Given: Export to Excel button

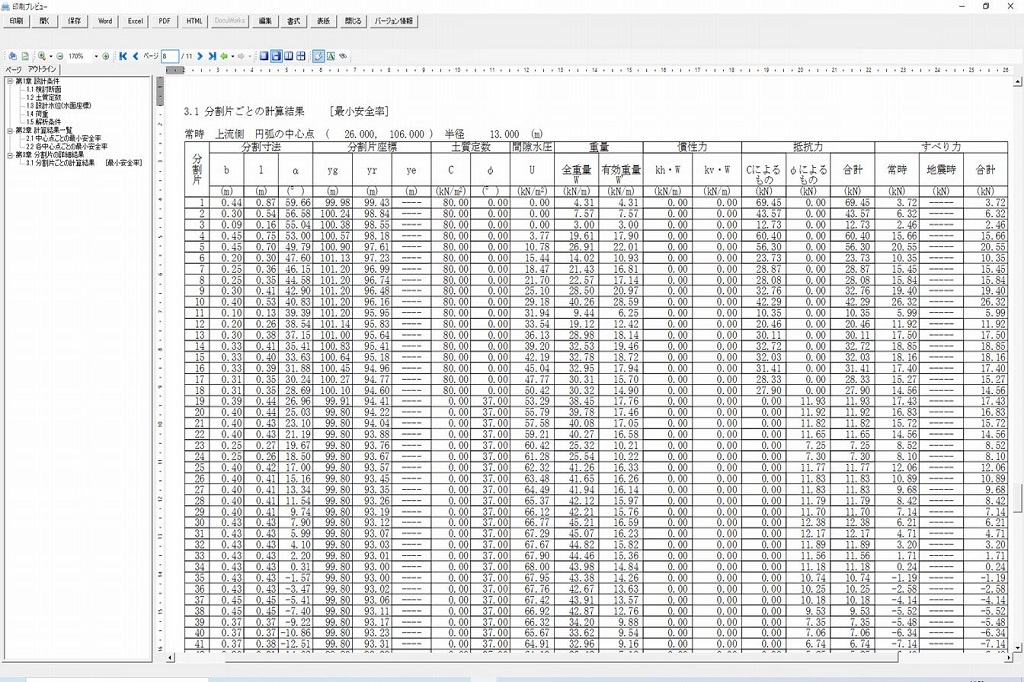Looking at the screenshot, I should click(135, 21).
